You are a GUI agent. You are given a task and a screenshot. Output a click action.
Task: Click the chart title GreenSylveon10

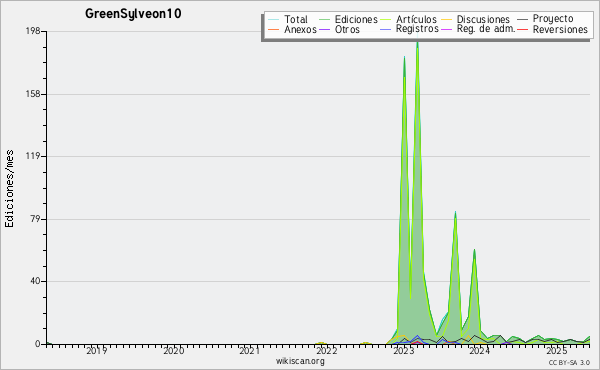[133, 14]
